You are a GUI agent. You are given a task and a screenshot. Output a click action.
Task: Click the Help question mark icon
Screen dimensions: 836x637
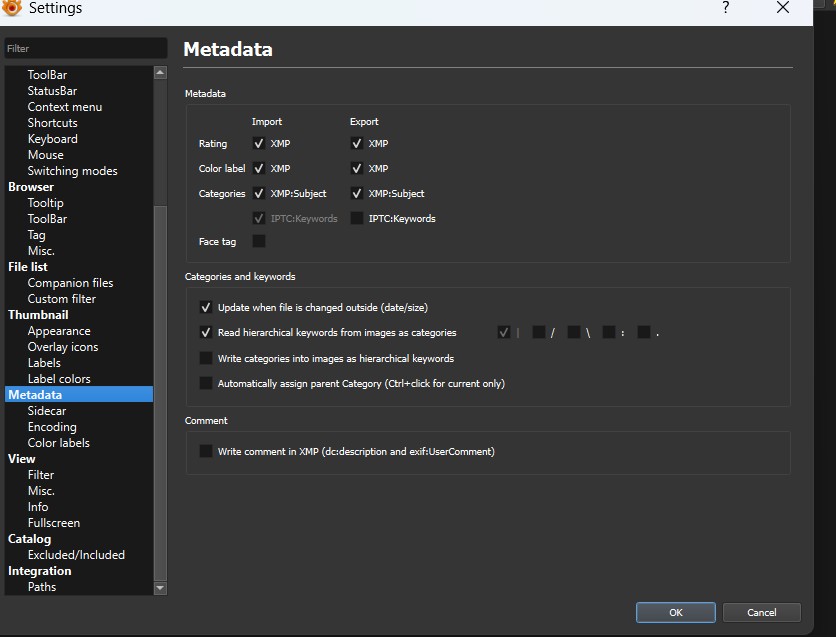point(726,10)
